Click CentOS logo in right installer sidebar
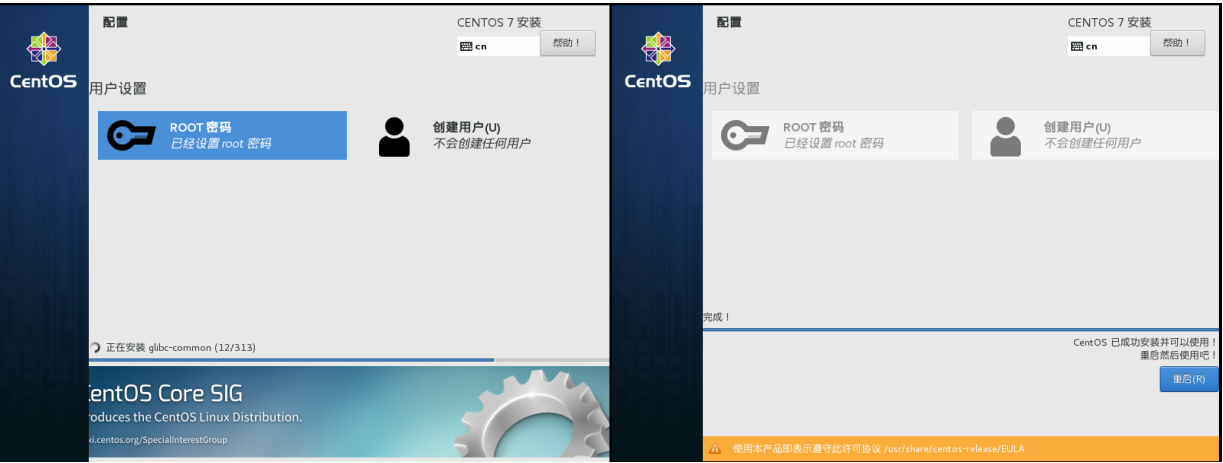1223x463 pixels. (x=657, y=61)
